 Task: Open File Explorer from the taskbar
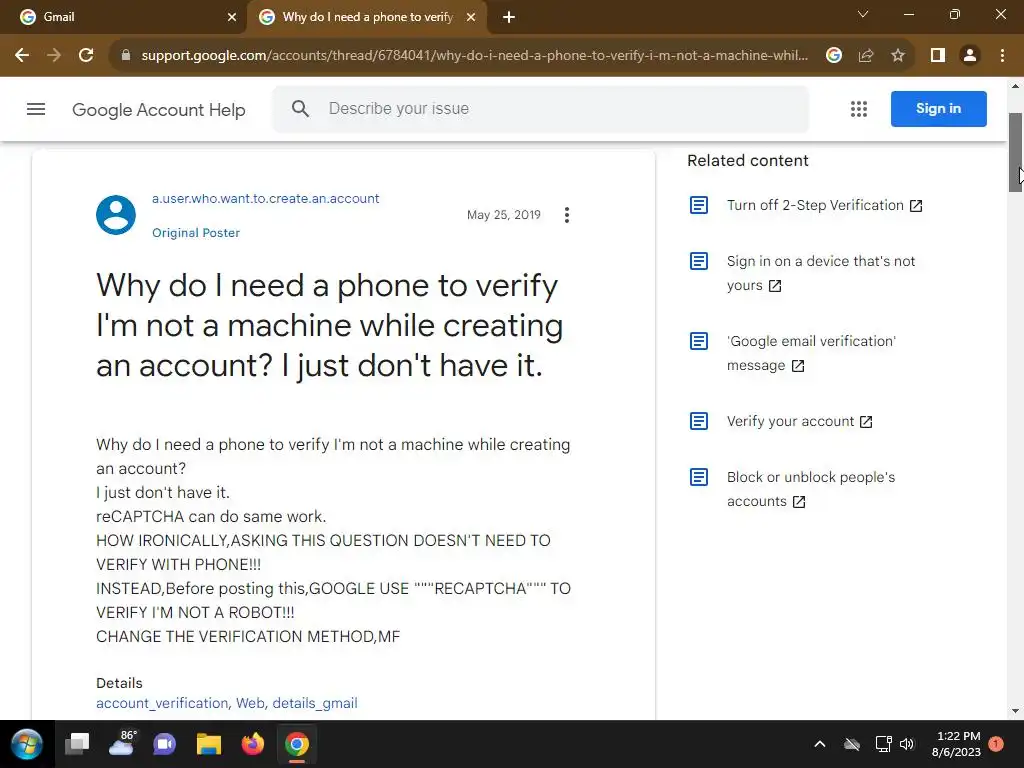209,744
